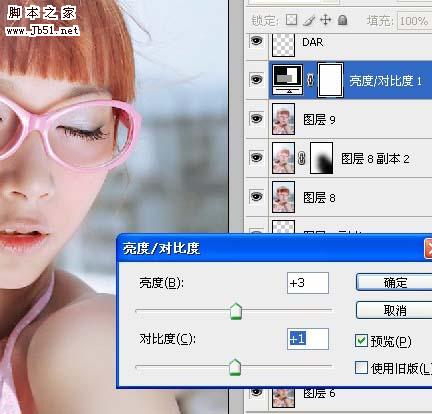Select the 图层 8 副本 2 image thumbnail
Screen dimensions: 432x414
point(283,158)
